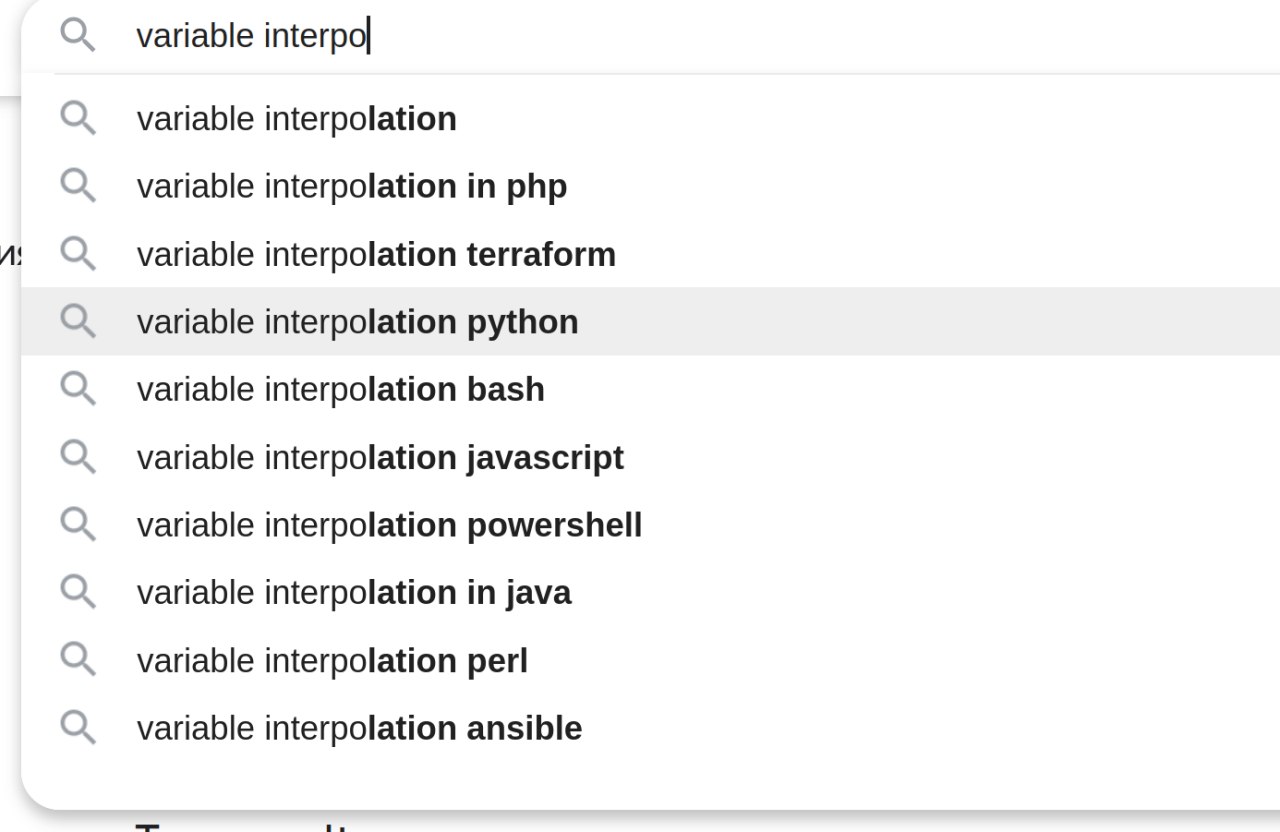This screenshot has height=832, width=1280.
Task: Open 'variable interpolation ansible' suggestion
Action: pyautogui.click(x=650, y=727)
